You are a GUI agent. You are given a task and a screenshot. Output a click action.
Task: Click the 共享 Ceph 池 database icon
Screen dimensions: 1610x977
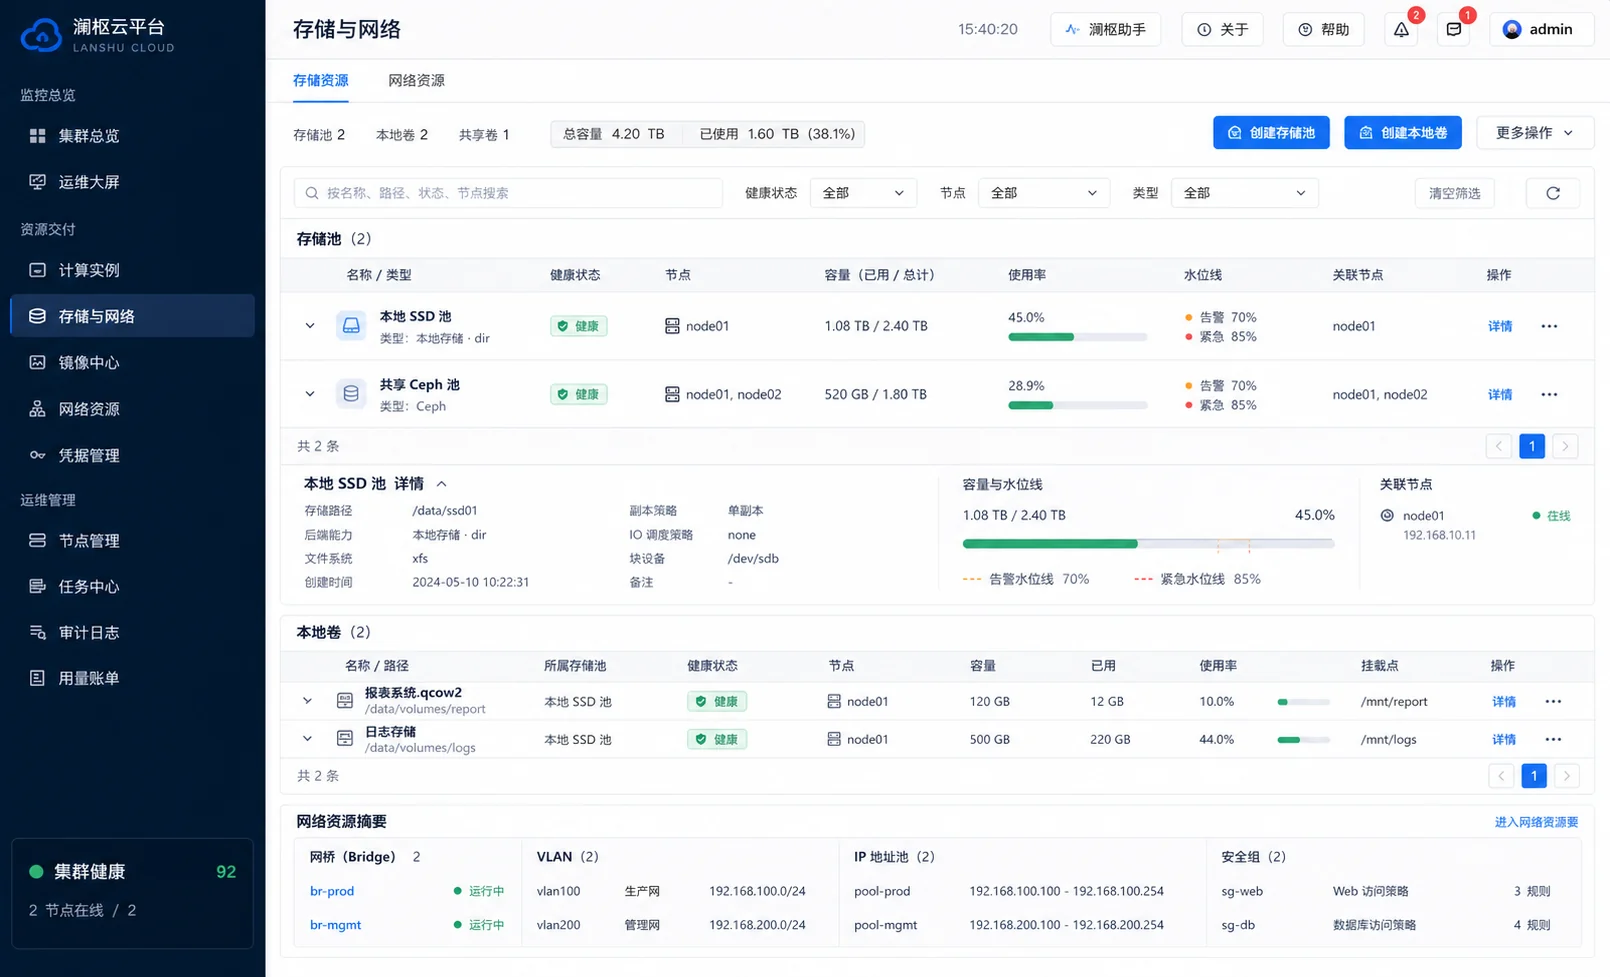click(351, 394)
